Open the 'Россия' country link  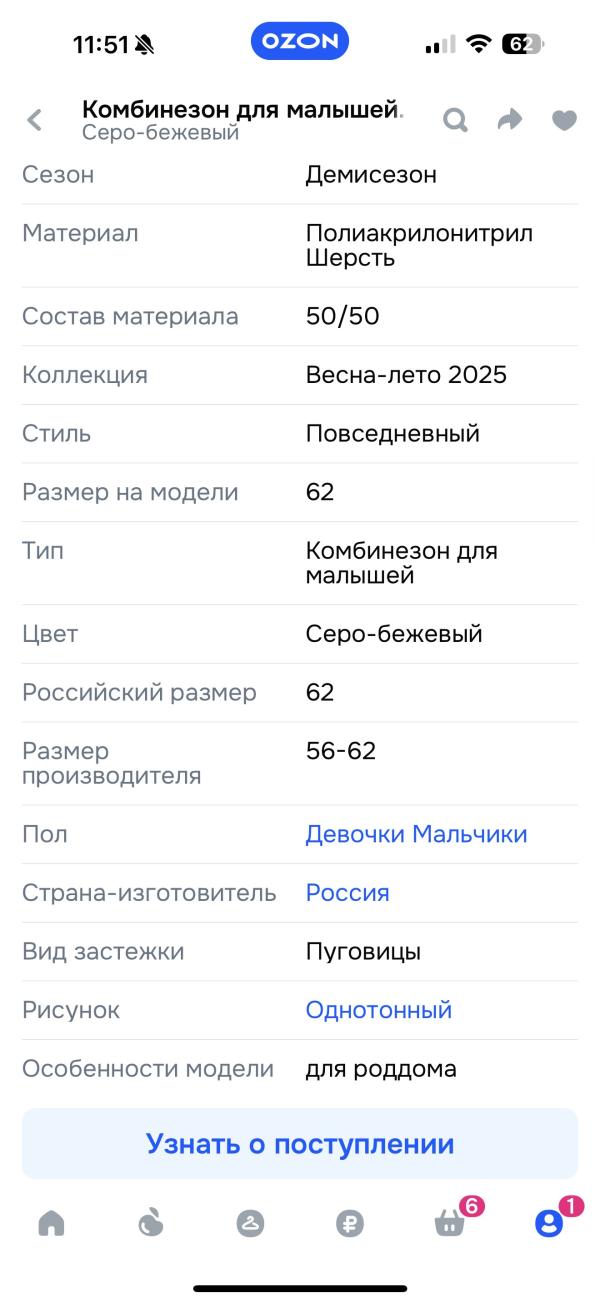(x=348, y=893)
